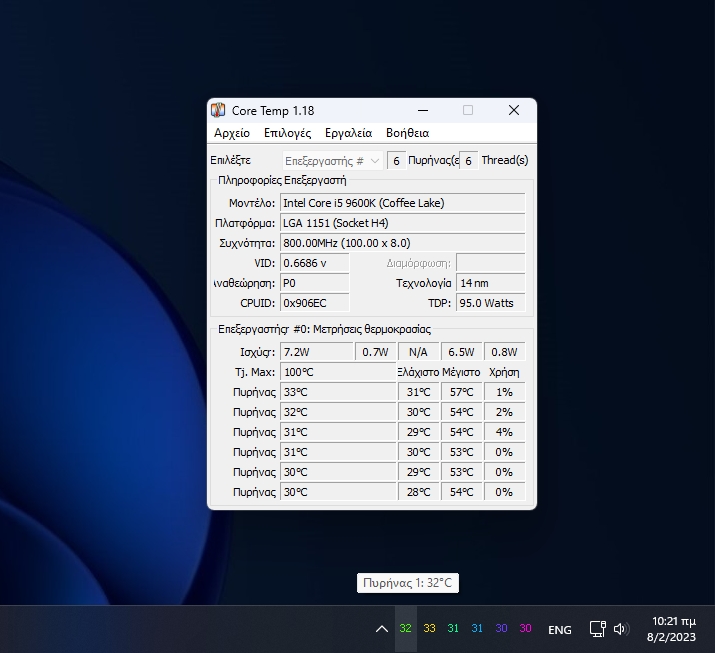Close the Core Temp window
Screen dimensions: 715x653
[x=513, y=110]
